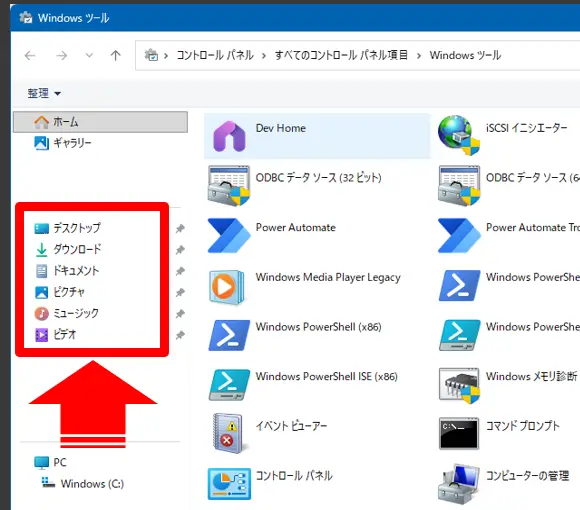The width and height of the screenshot is (580, 510).
Task: Launch Power Automate Troubleshooter icon at right
Action: [x=459, y=236]
